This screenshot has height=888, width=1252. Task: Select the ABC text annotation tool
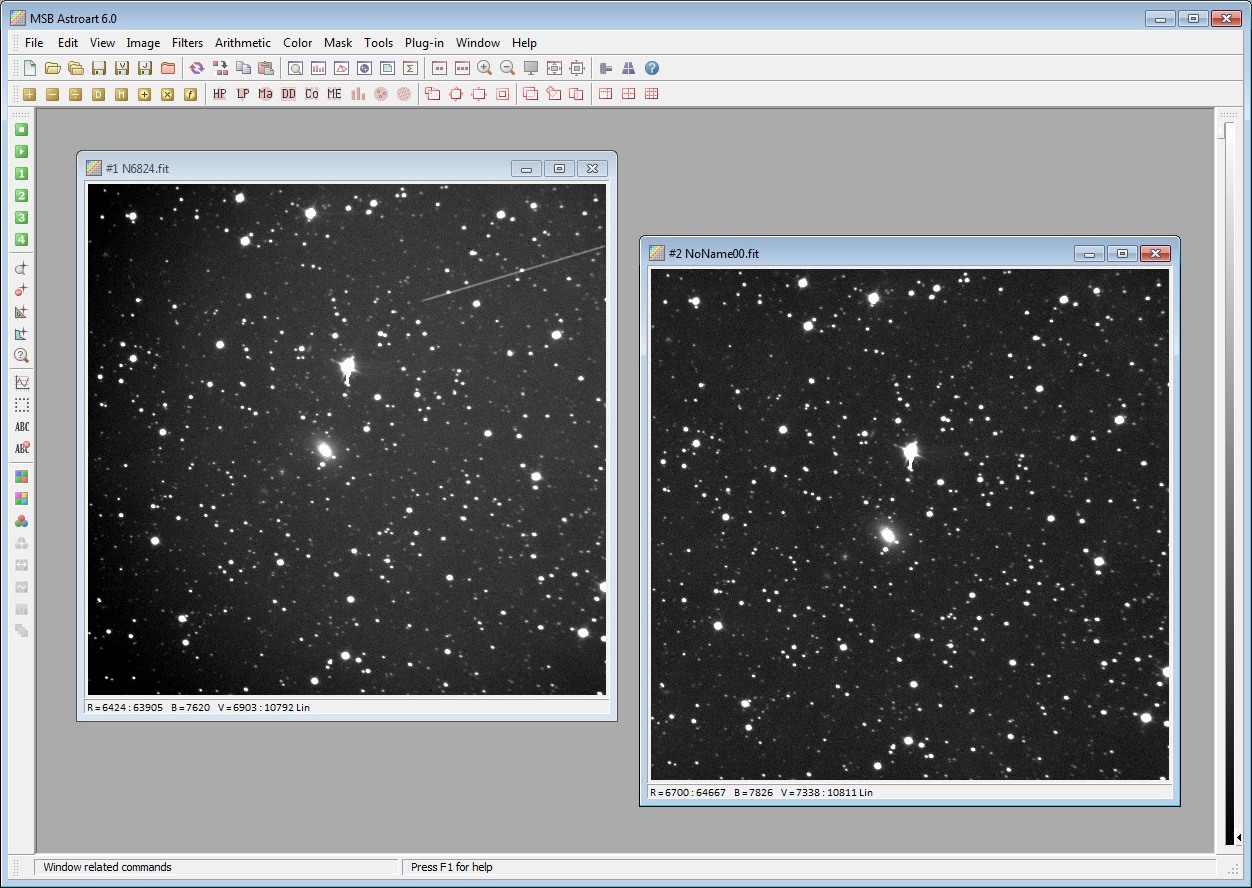[x=21, y=427]
